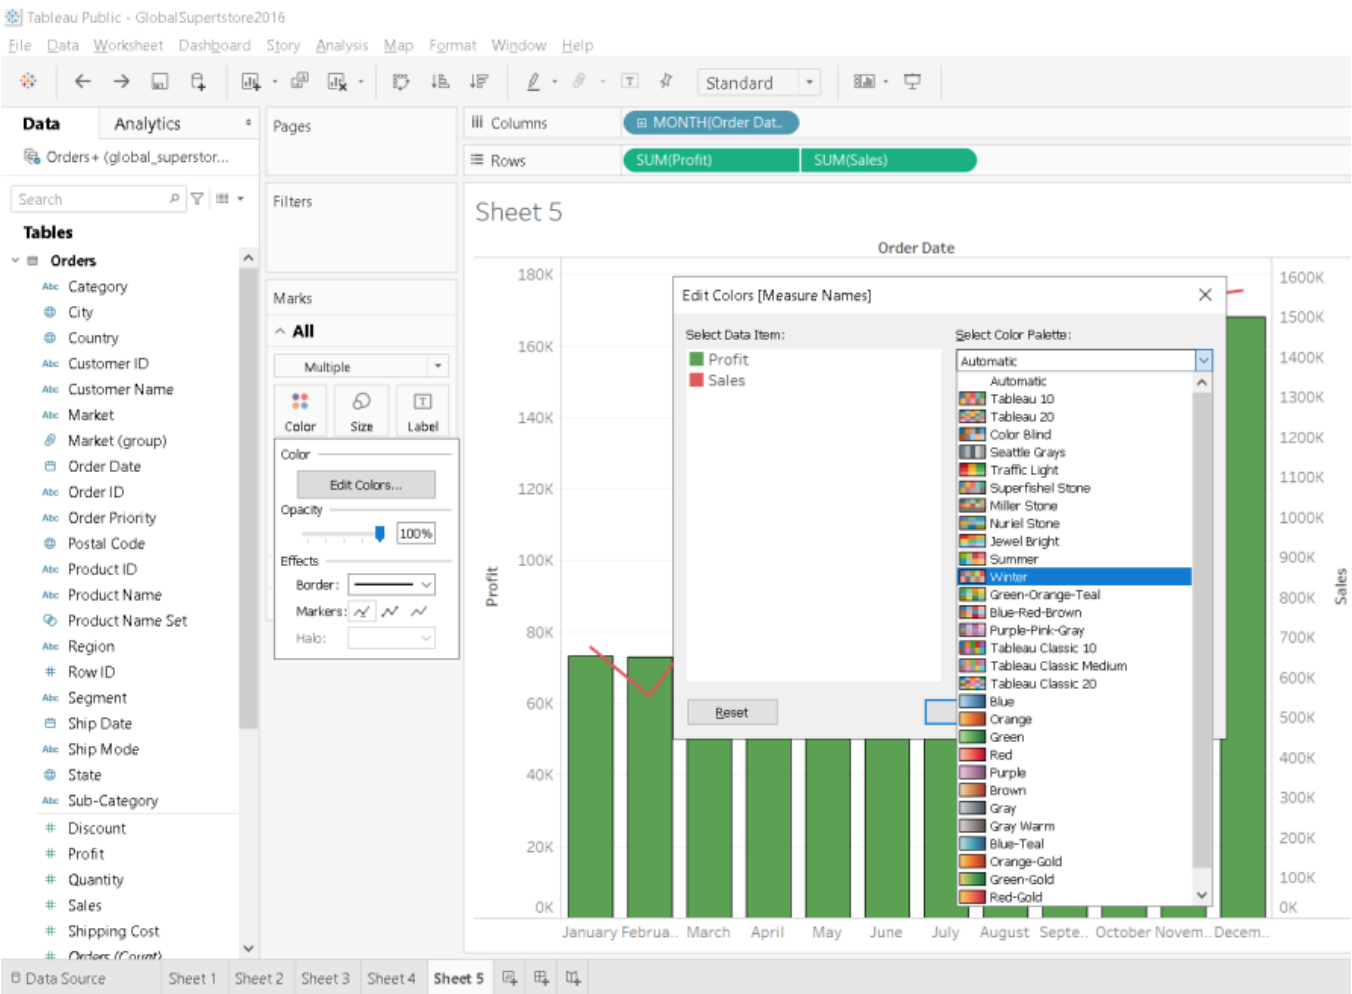Open the Format menu
This screenshot has width=1352, height=994.
pyautogui.click(x=452, y=45)
